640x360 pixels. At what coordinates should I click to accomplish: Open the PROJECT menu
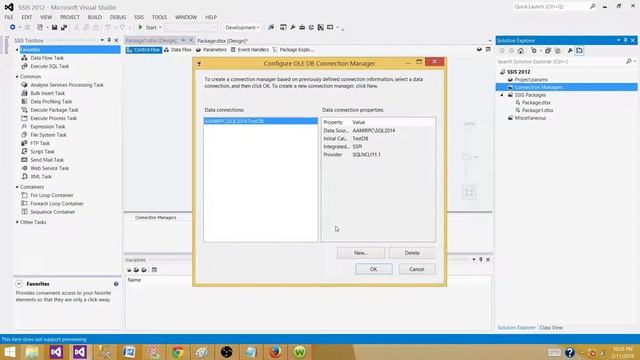click(x=70, y=17)
